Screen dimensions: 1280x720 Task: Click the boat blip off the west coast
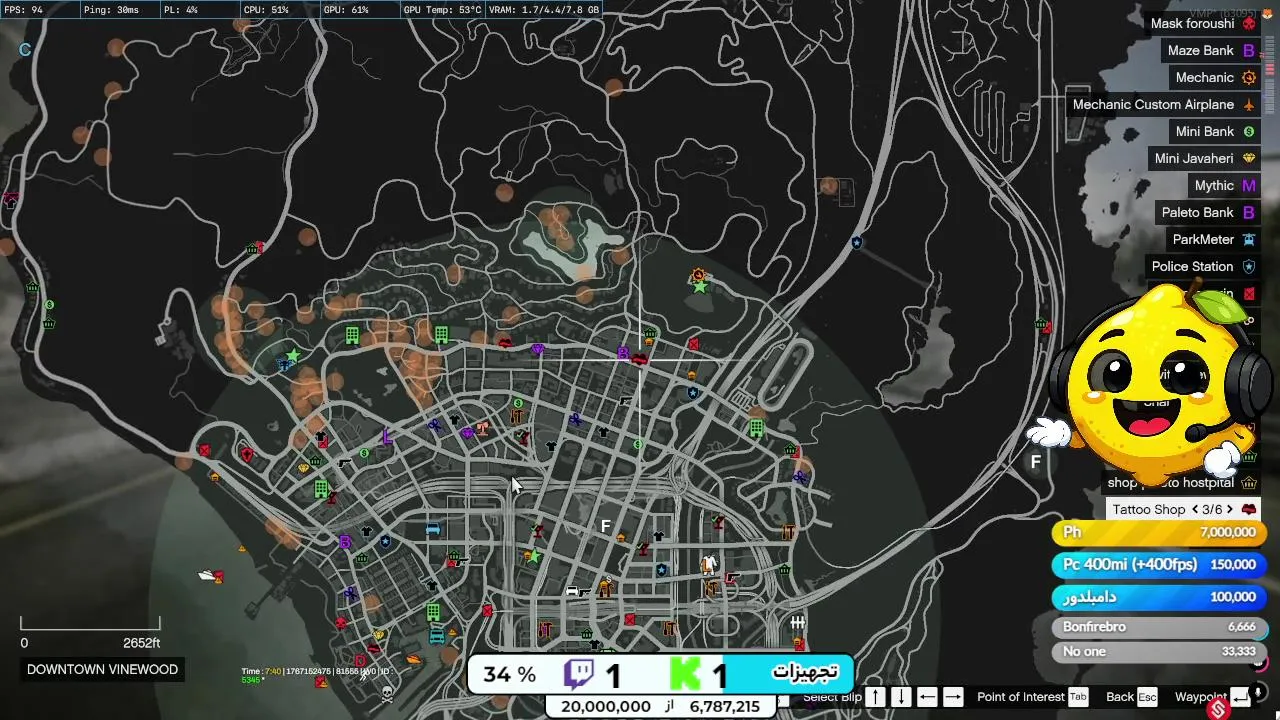tap(209, 575)
